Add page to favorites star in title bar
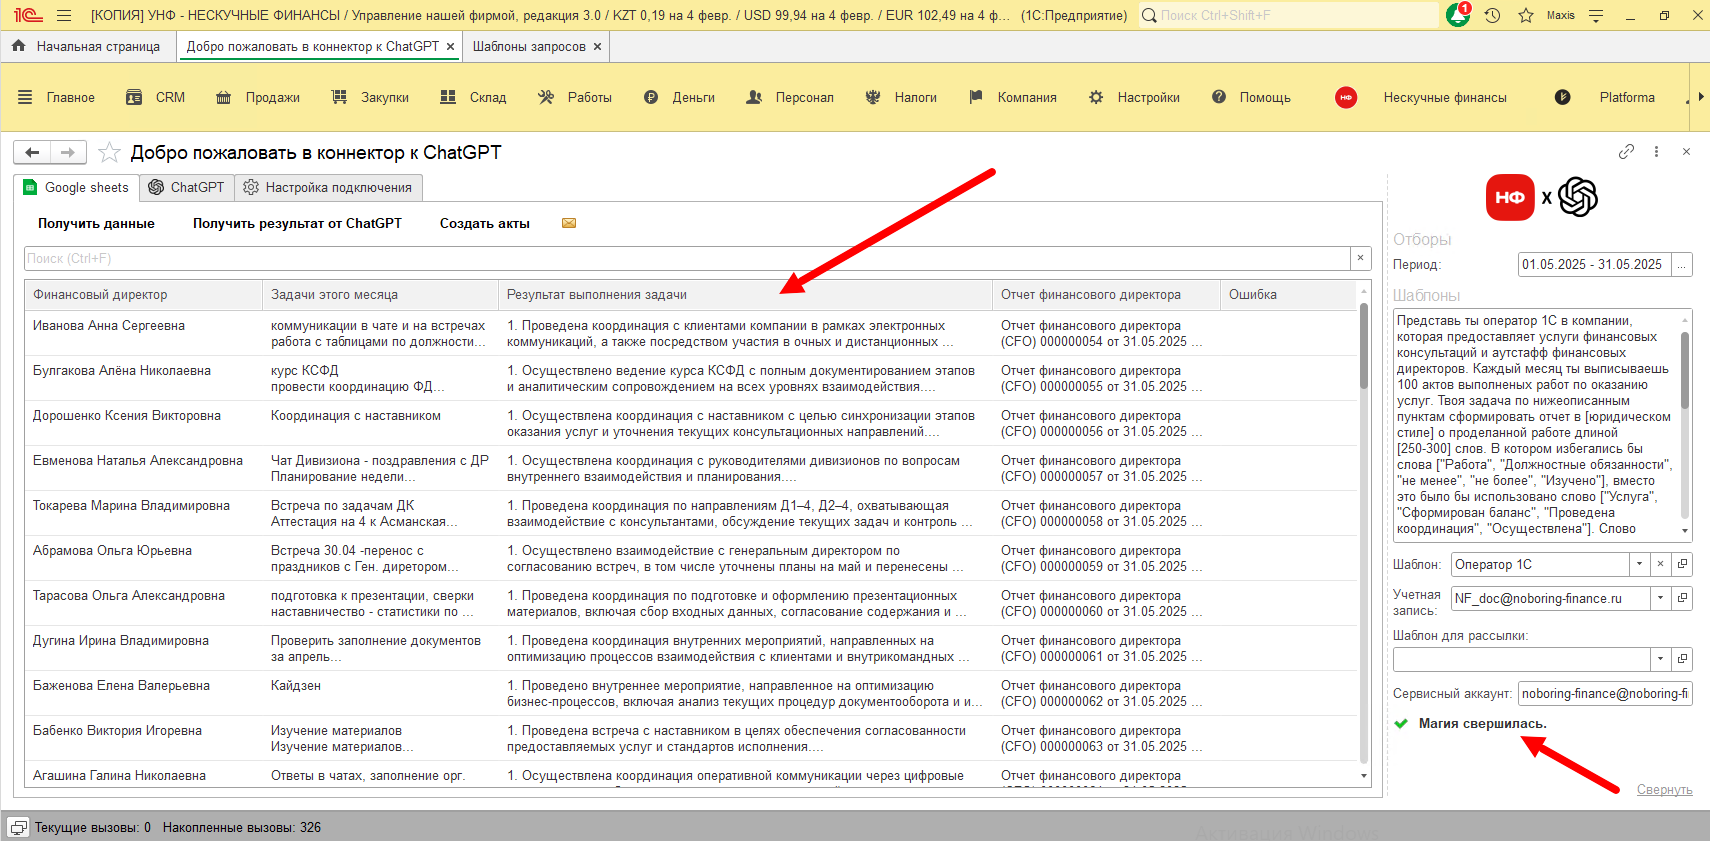This screenshot has width=1710, height=841. click(1526, 15)
